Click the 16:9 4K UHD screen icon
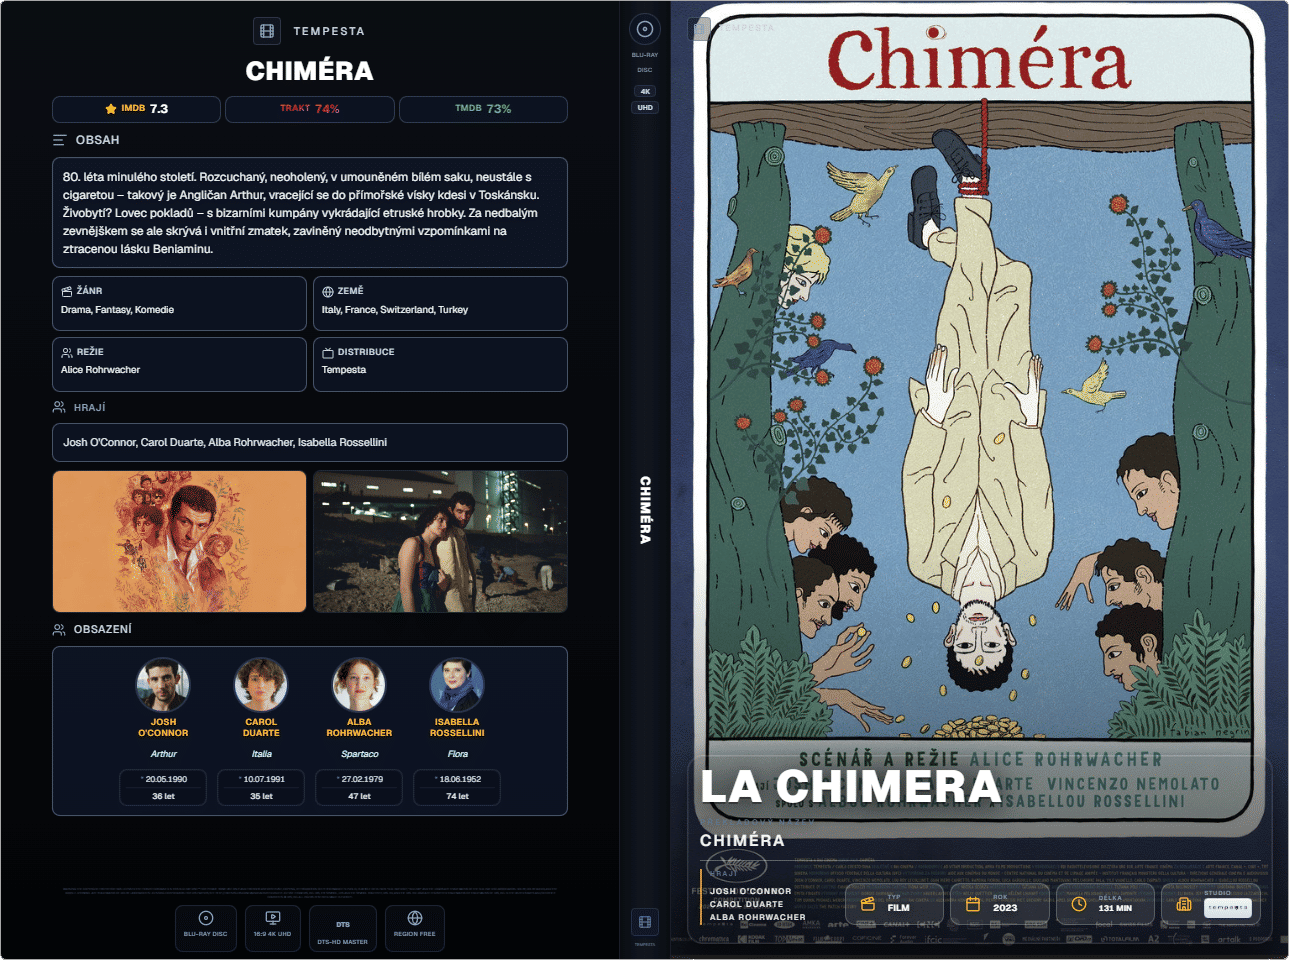The image size is (1289, 960). click(x=273, y=917)
